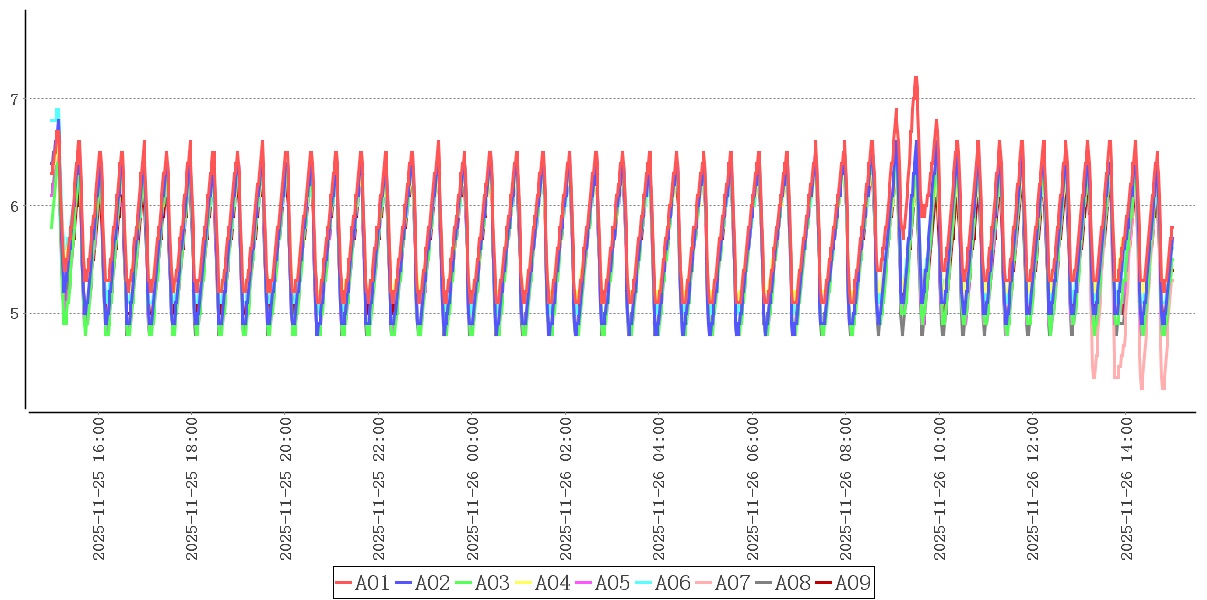This screenshot has width=1207, height=600.
Task: Click the A04 legend label
Action: pos(553,583)
